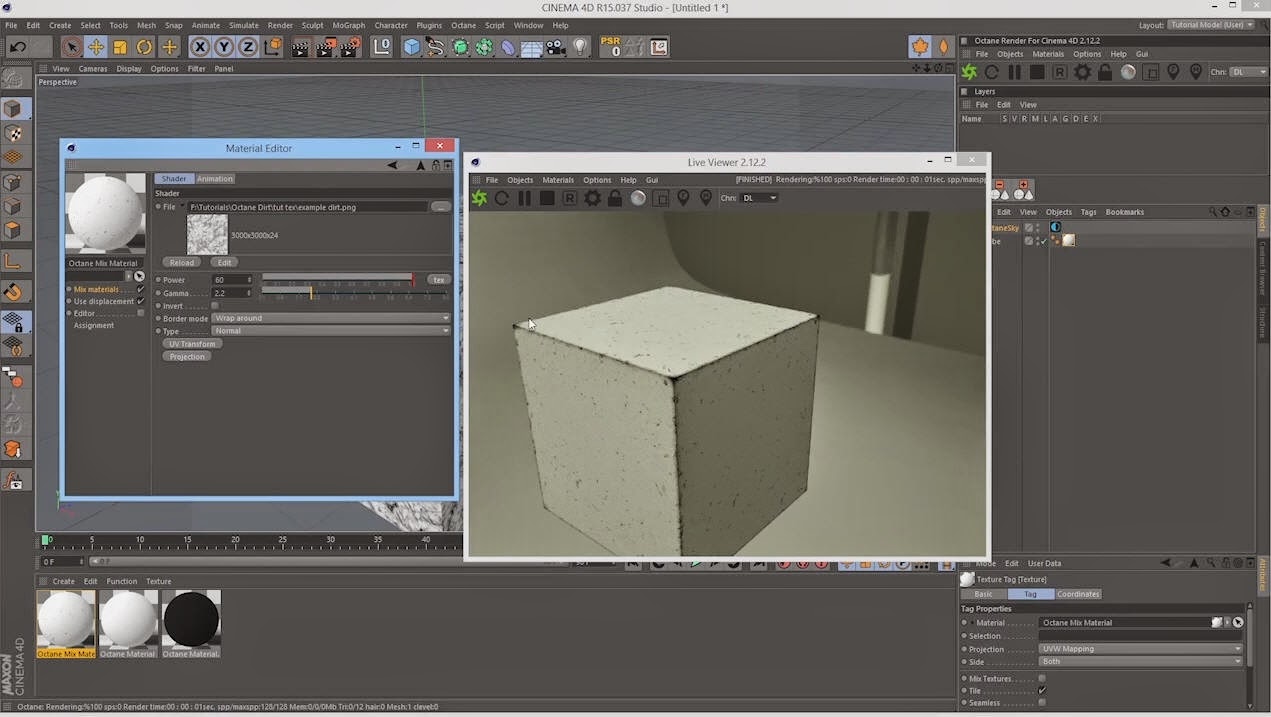The height and width of the screenshot is (717, 1271).
Task: Click the eyedropper icon under Octane Mix Material
Action: pos(139,276)
